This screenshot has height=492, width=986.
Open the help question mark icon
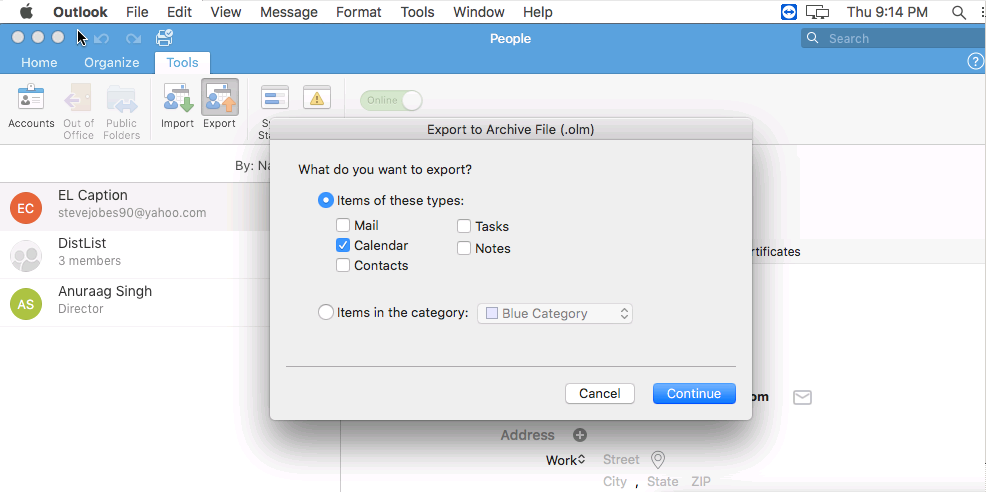point(973,61)
